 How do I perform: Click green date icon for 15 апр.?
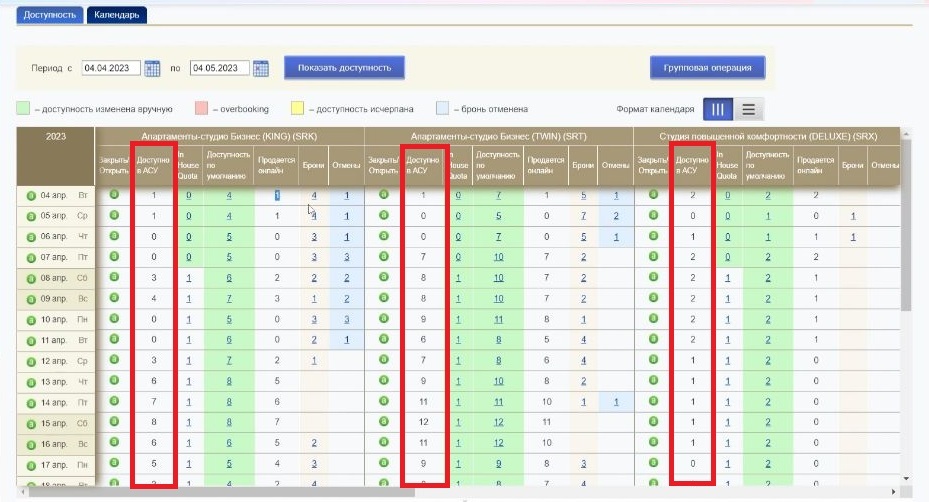click(31, 424)
